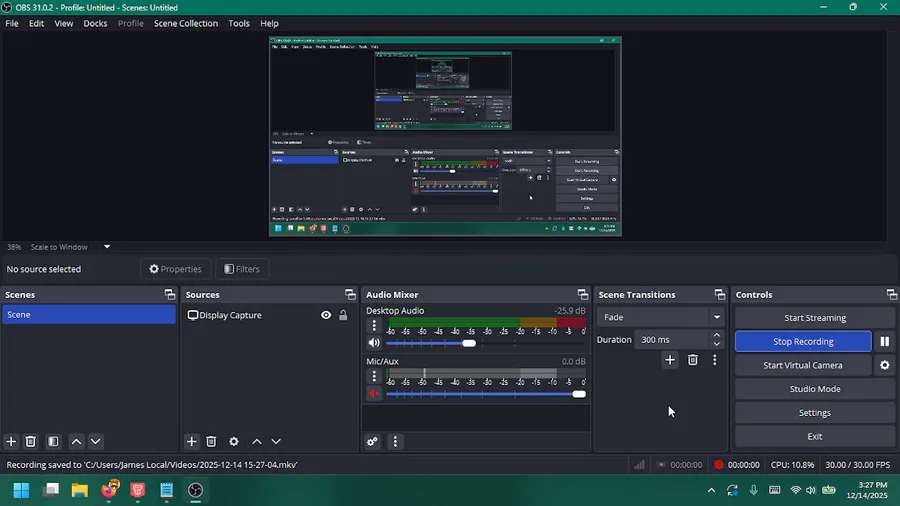900x506 pixels.
Task: Select the Scene item in Scenes list
Action: click(x=89, y=314)
